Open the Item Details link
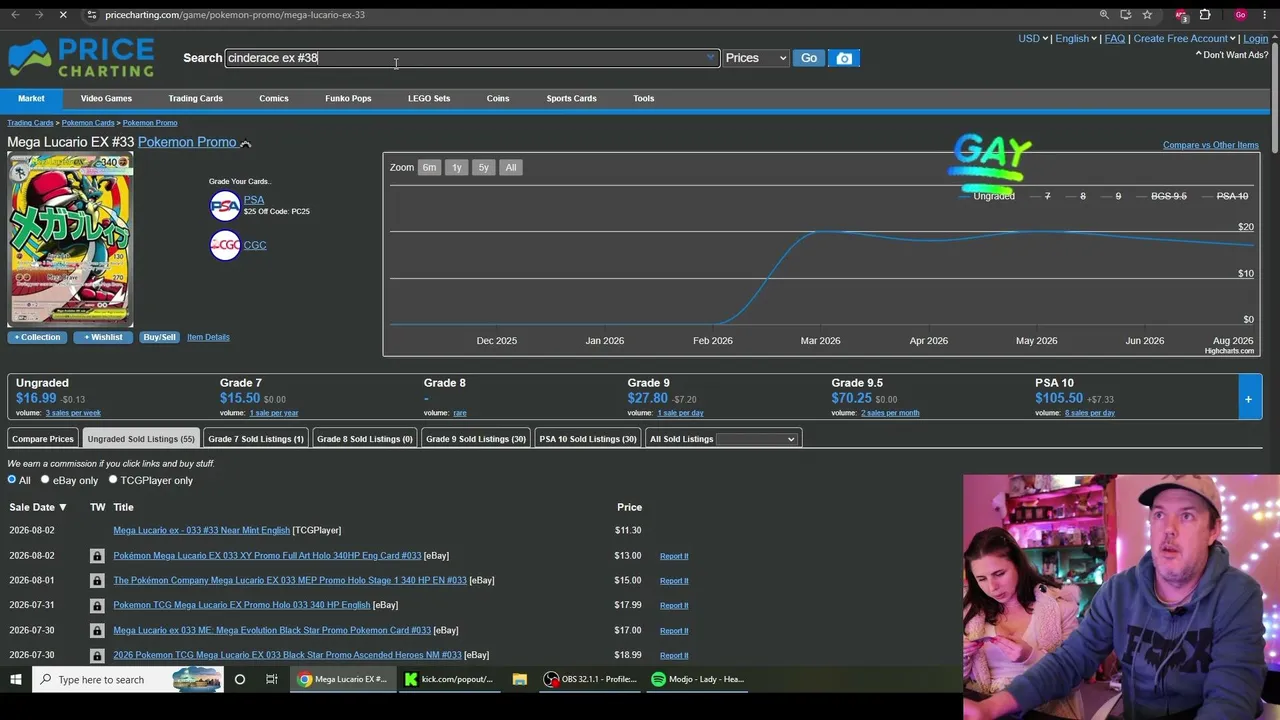 click(x=208, y=337)
